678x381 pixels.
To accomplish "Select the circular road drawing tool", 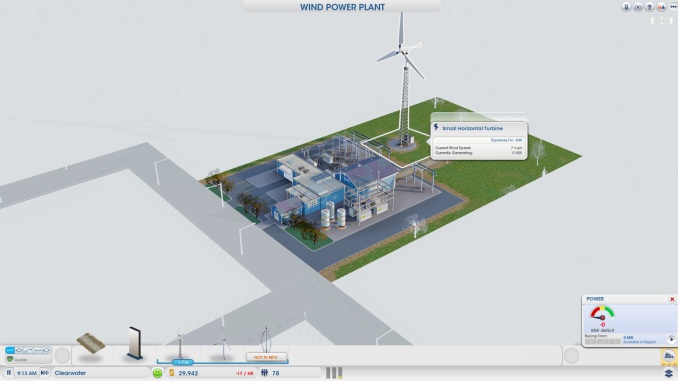I will [x=47, y=350].
